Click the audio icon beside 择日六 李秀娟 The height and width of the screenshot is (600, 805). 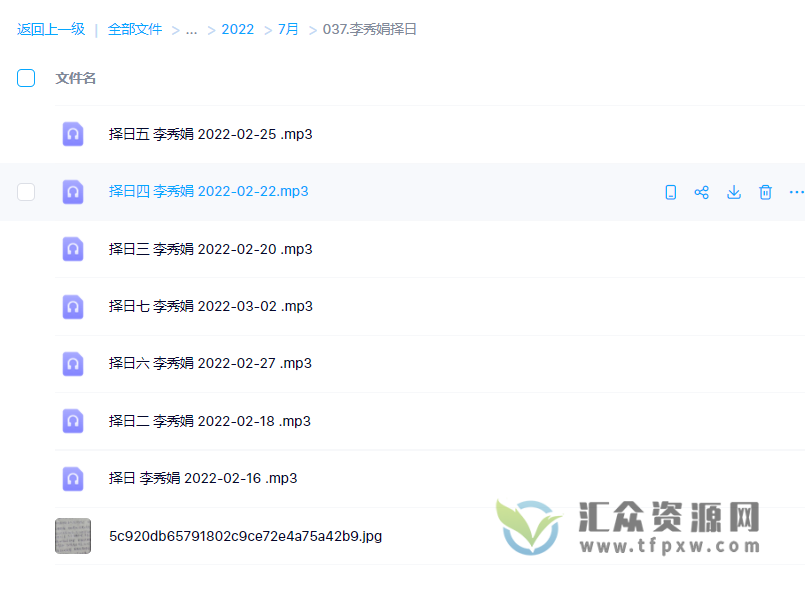pos(72,363)
